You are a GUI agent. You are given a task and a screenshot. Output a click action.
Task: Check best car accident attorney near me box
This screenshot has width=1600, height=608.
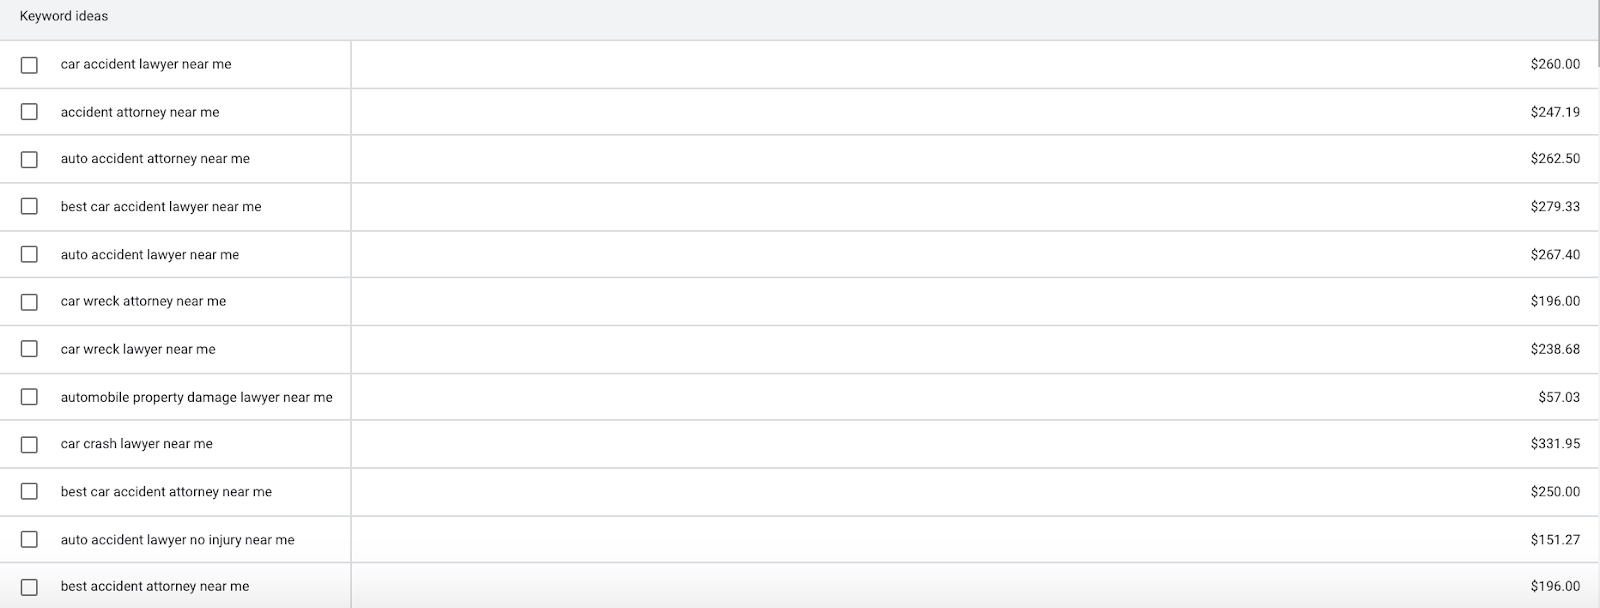(29, 491)
